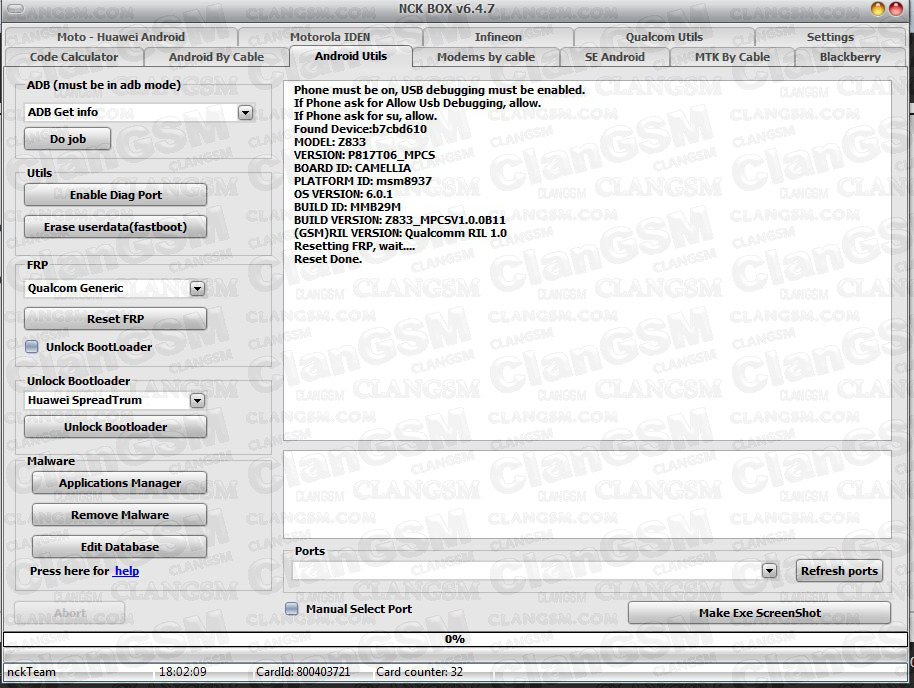Image resolution: width=914 pixels, height=688 pixels.
Task: Click the 'MODEL: Z833' log line
Action: 330,142
